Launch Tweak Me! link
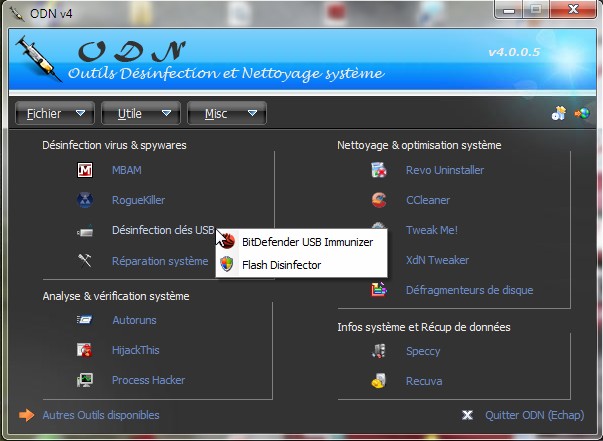603x441 pixels. click(x=432, y=230)
